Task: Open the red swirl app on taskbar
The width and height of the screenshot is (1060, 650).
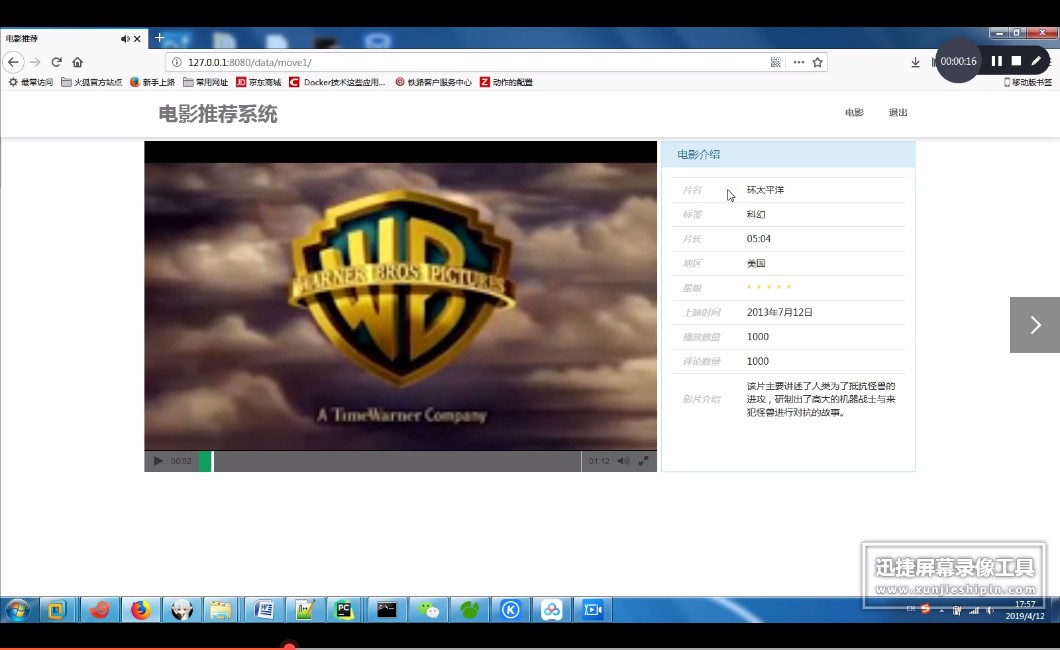Action: pos(99,610)
